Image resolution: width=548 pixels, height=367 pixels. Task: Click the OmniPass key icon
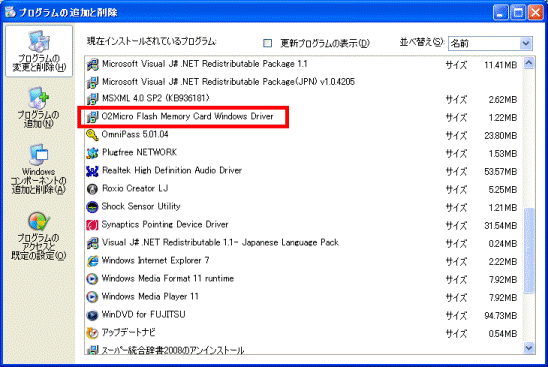[x=92, y=135]
